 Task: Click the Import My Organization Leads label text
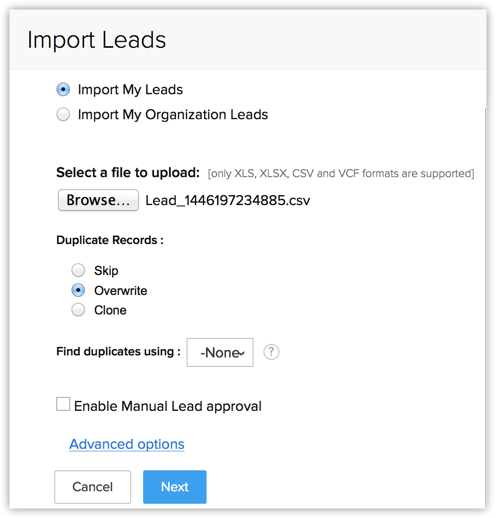173,115
